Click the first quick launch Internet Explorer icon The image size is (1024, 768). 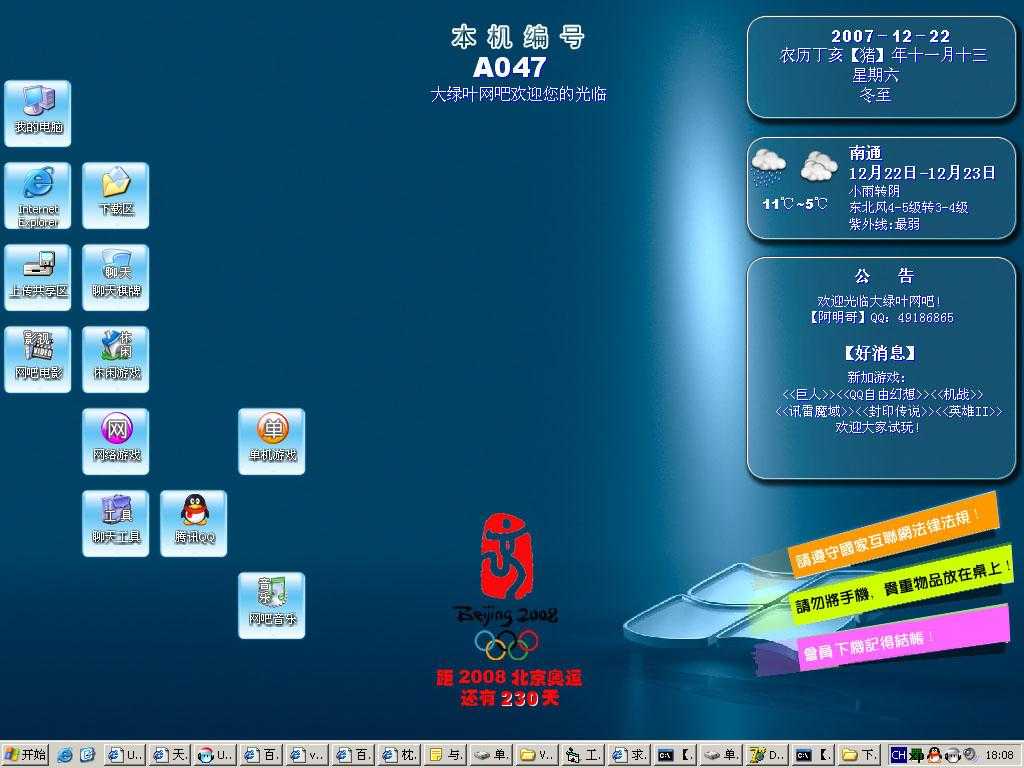coord(65,756)
